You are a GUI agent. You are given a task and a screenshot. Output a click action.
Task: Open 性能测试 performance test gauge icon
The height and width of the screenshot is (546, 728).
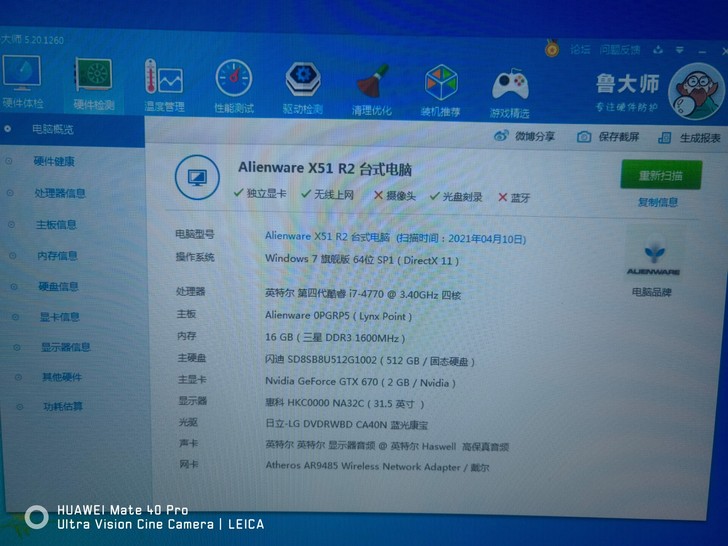pyautogui.click(x=234, y=86)
